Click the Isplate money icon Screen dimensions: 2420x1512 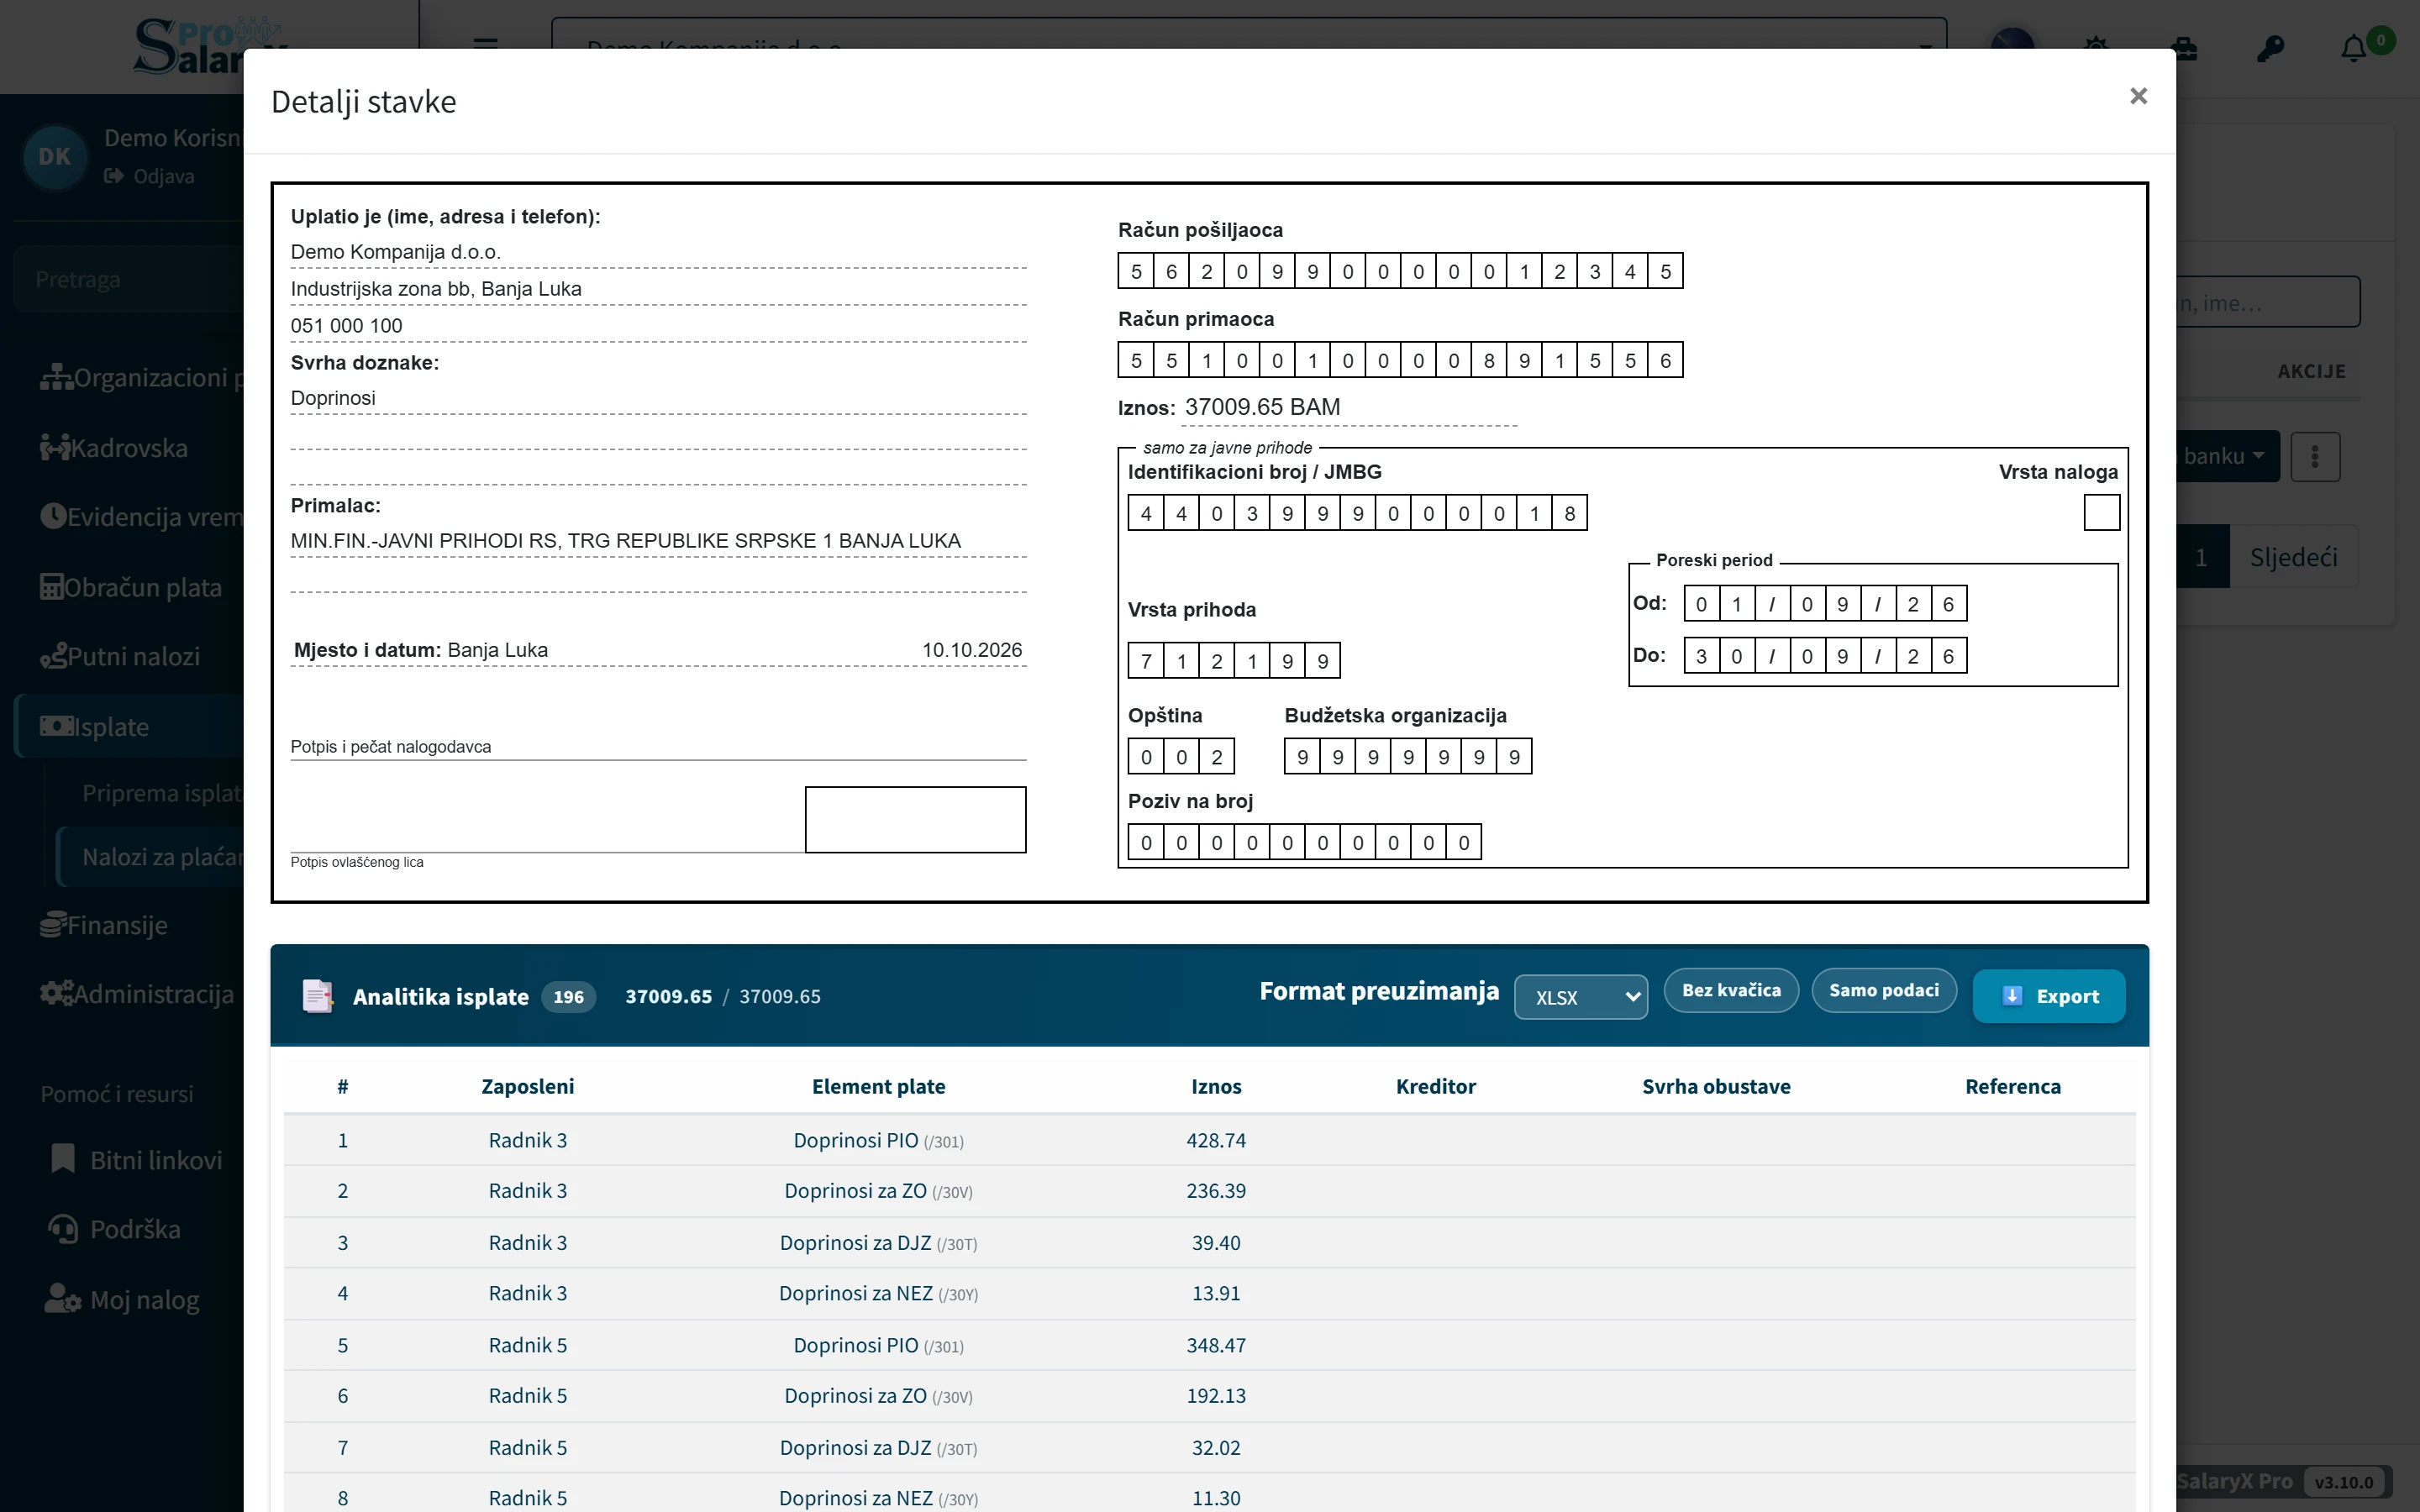pos(56,726)
